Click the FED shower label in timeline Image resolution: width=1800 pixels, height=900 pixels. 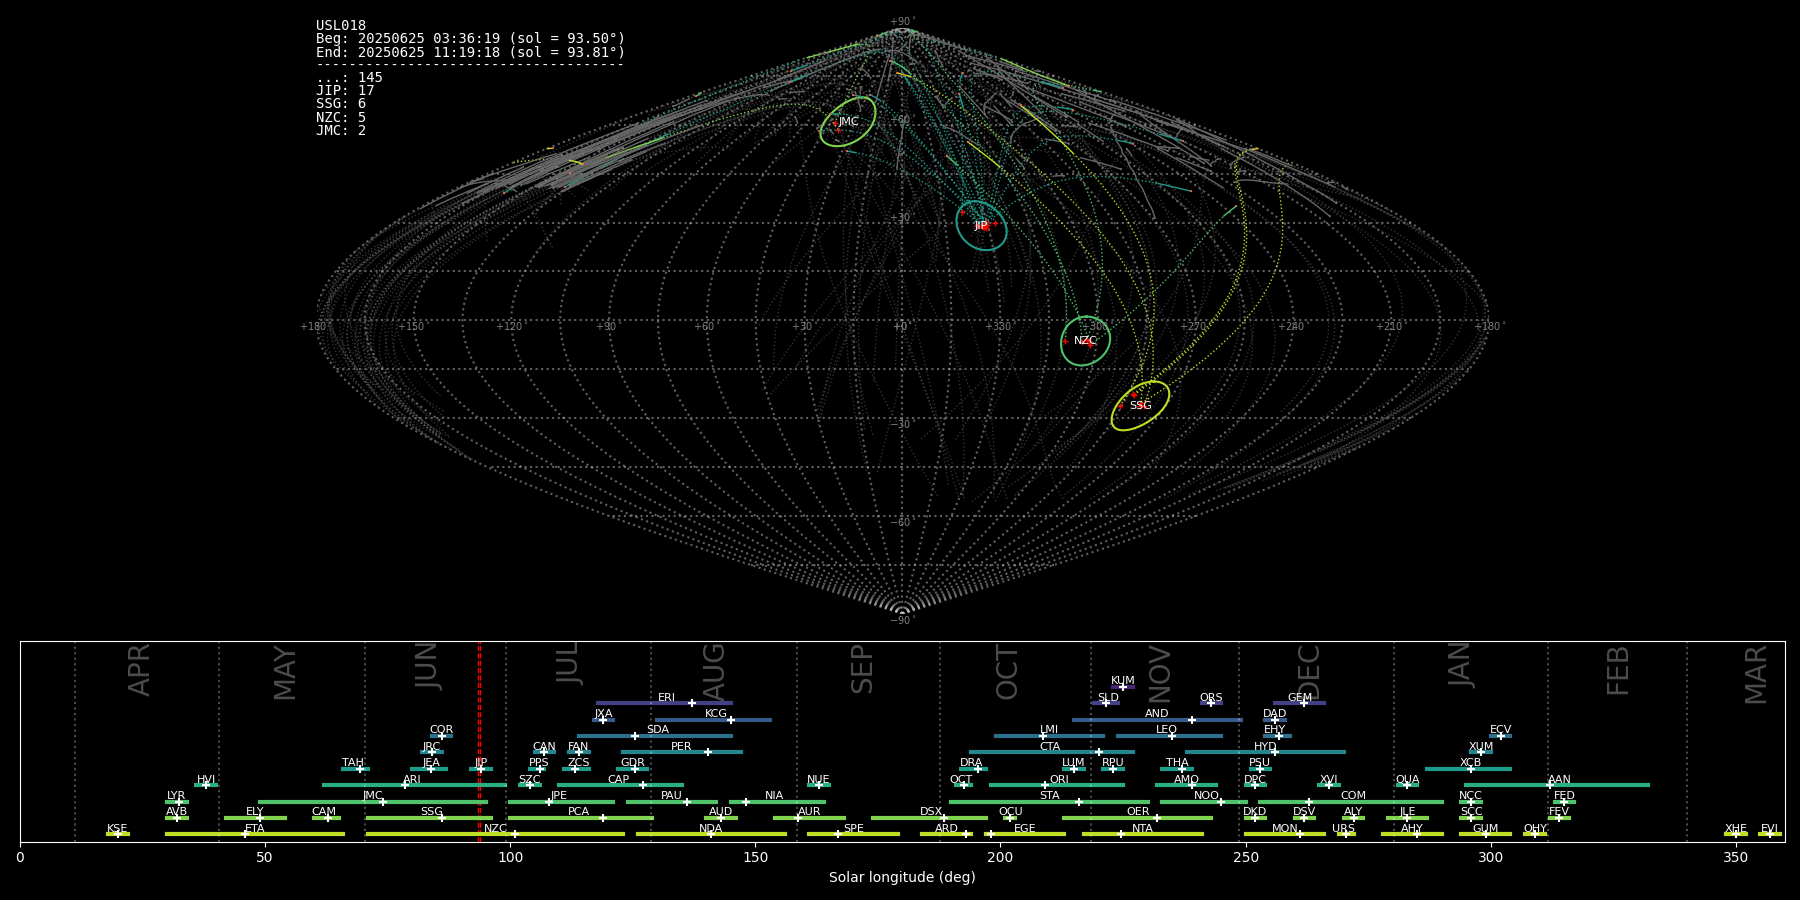pos(1564,796)
